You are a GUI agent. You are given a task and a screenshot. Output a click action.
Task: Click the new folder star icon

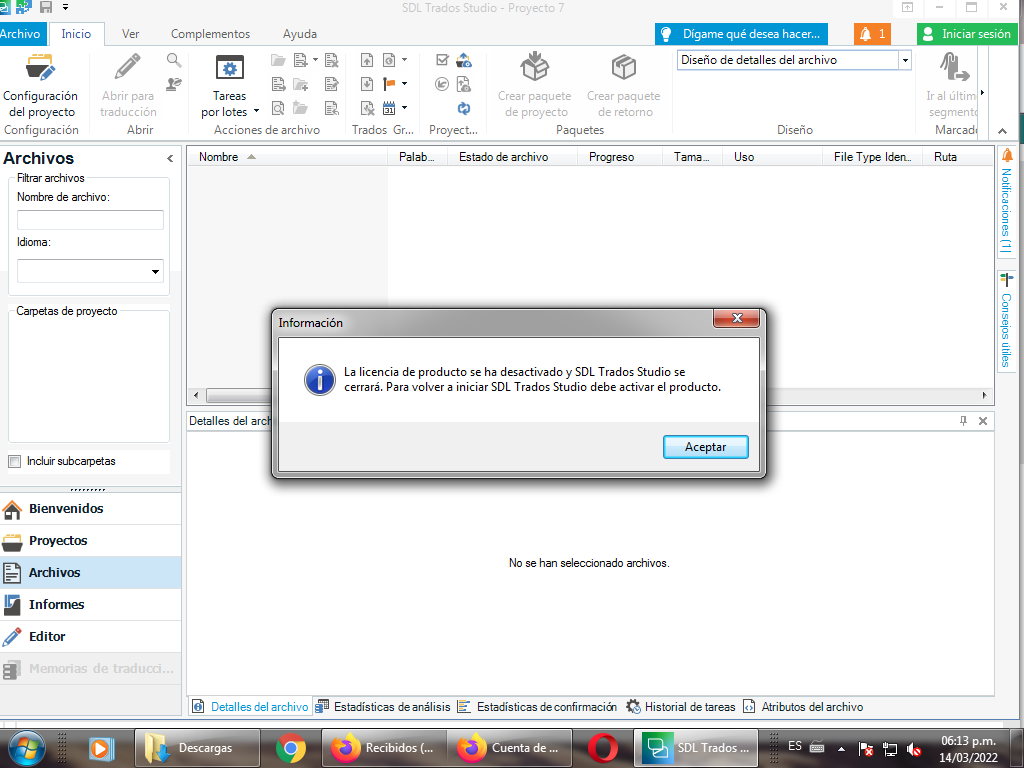[x=300, y=108]
